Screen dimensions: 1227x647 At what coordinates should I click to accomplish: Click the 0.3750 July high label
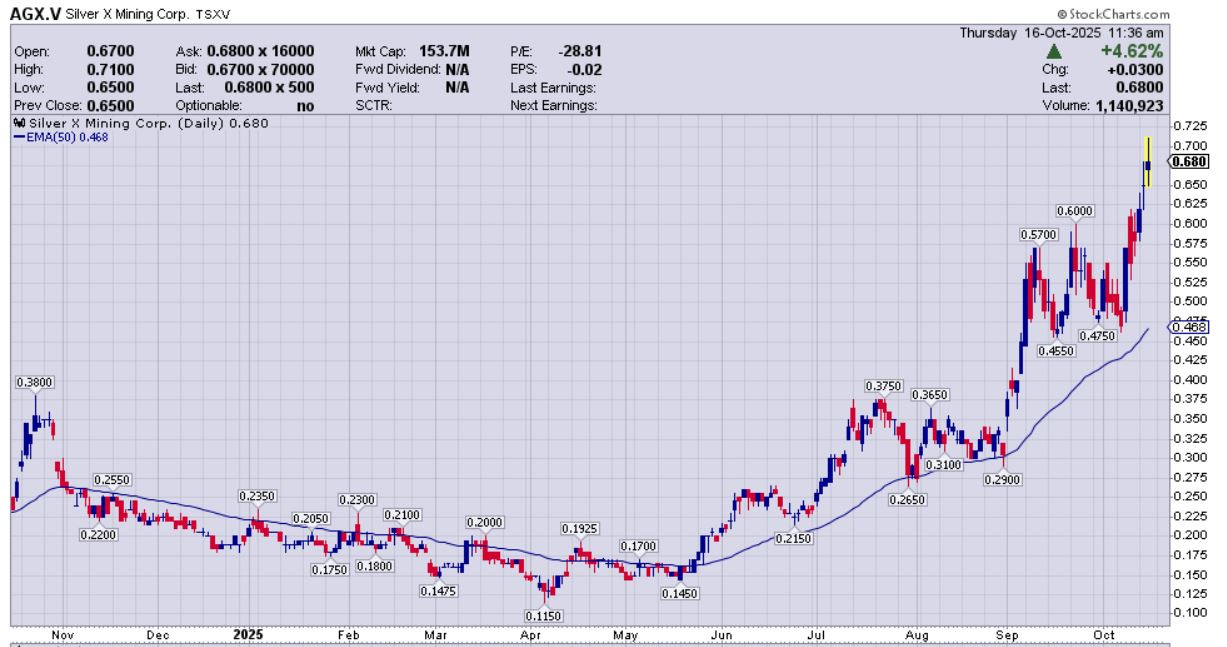pos(884,386)
